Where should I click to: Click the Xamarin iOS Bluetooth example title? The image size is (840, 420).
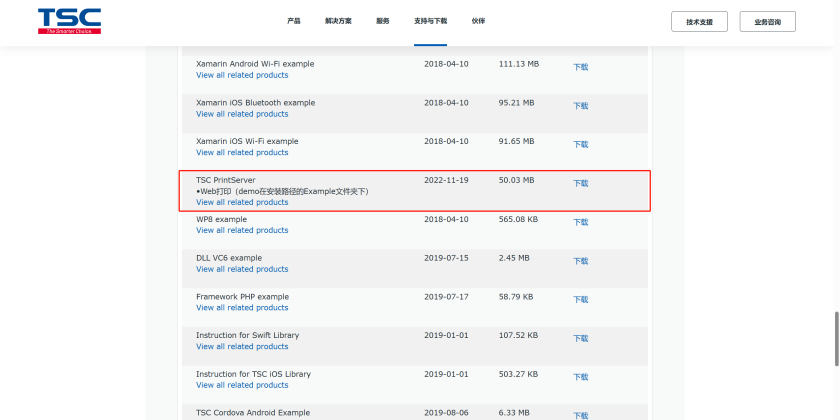256,103
